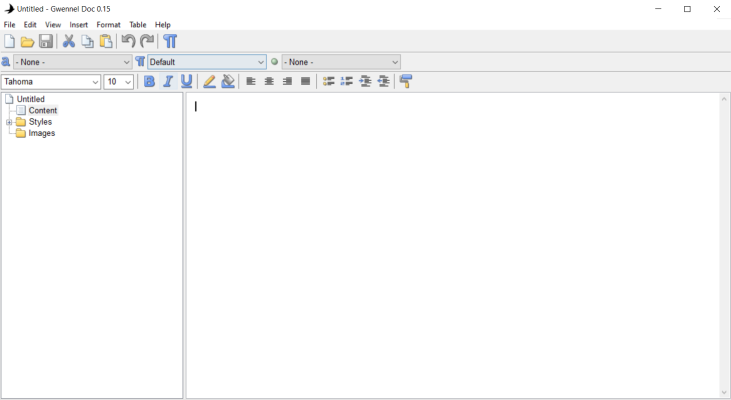Pick text color with the pencil icon
Screen dimensions: 731x400
(209, 82)
